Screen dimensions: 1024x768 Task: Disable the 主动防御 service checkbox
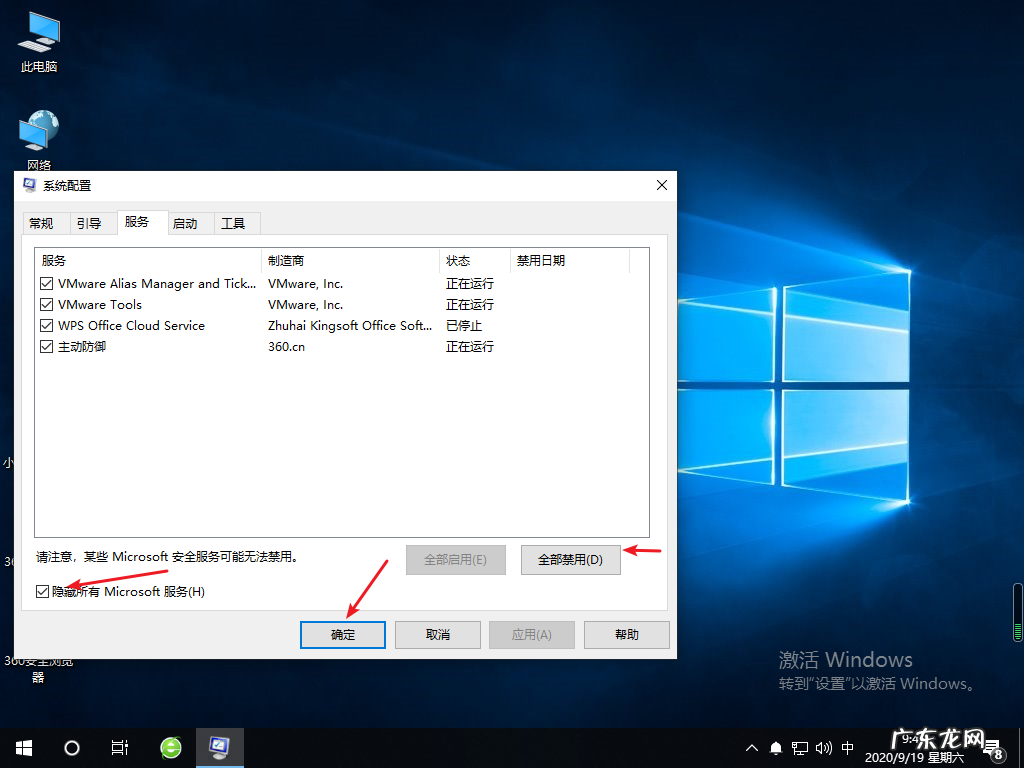46,346
